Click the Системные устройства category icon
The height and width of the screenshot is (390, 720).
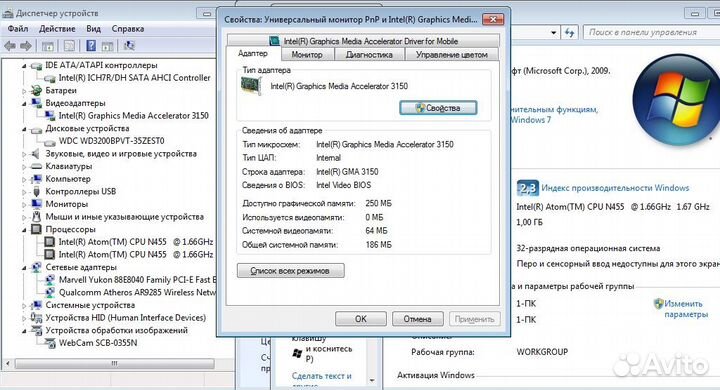point(36,305)
